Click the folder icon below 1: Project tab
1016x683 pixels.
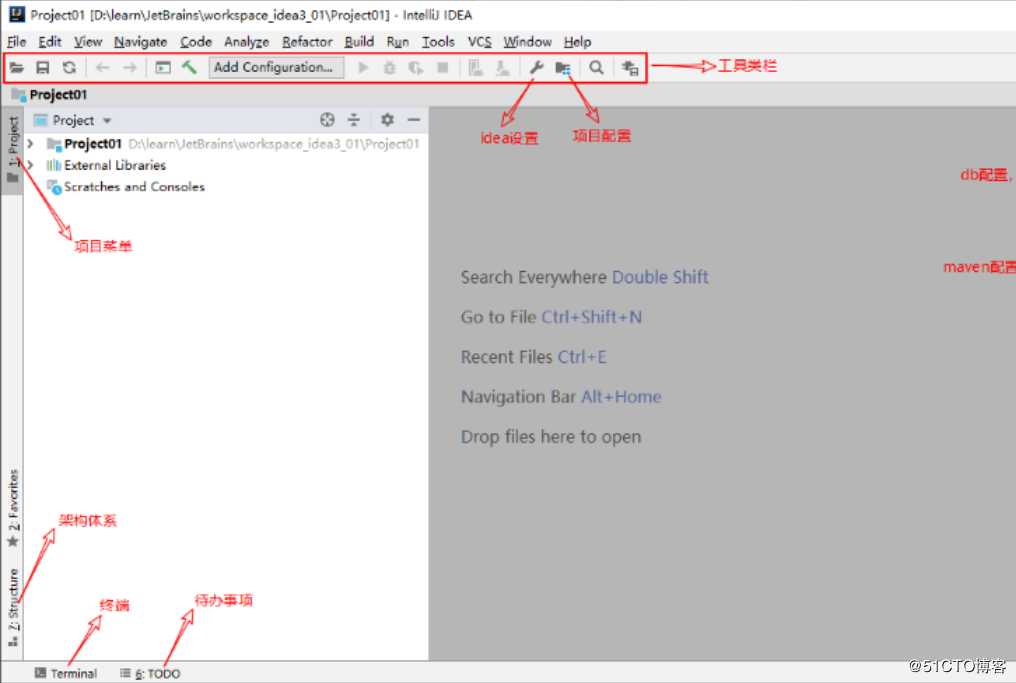(x=12, y=177)
